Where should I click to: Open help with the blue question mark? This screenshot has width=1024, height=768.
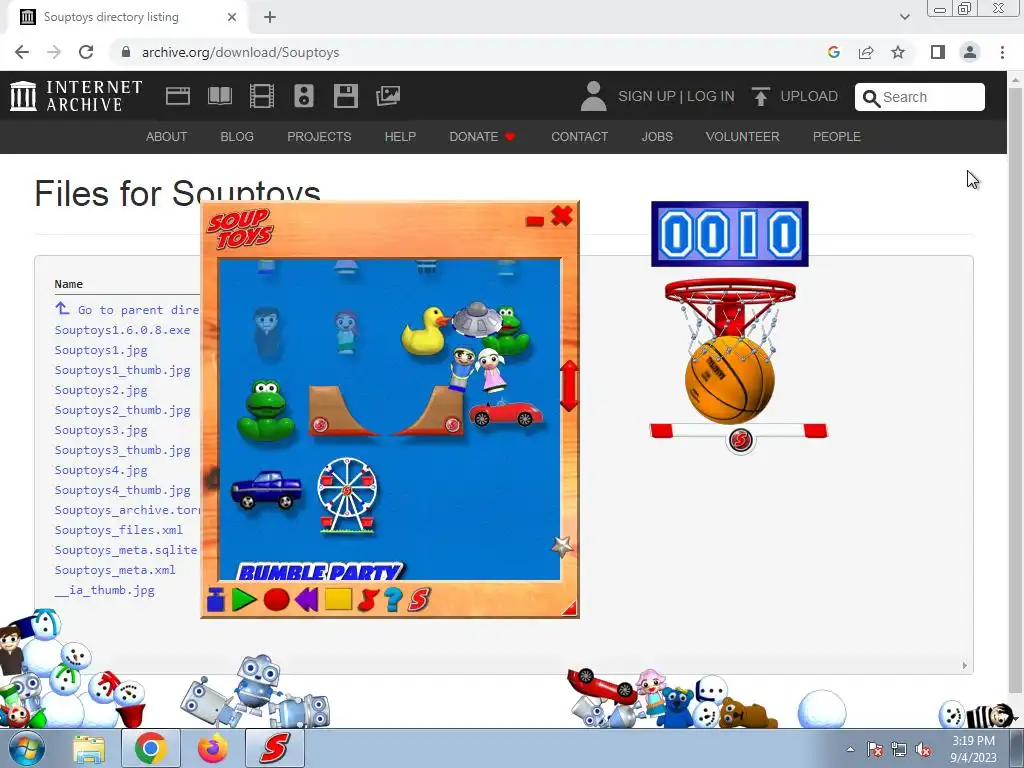click(x=392, y=600)
